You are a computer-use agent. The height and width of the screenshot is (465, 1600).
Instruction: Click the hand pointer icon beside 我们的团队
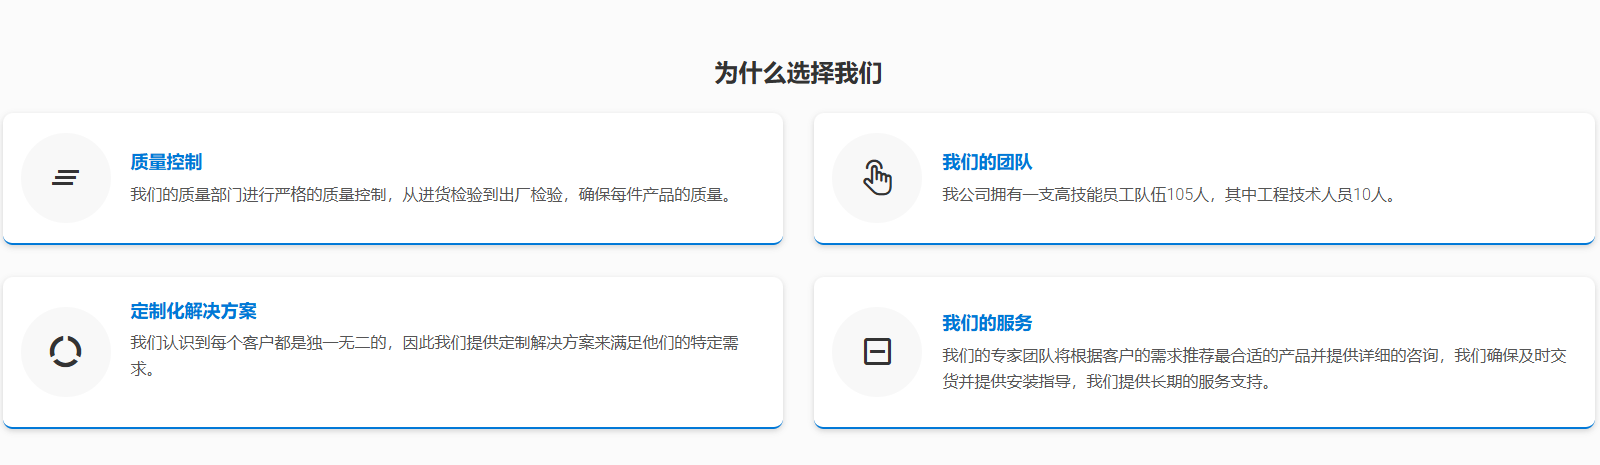[877, 178]
